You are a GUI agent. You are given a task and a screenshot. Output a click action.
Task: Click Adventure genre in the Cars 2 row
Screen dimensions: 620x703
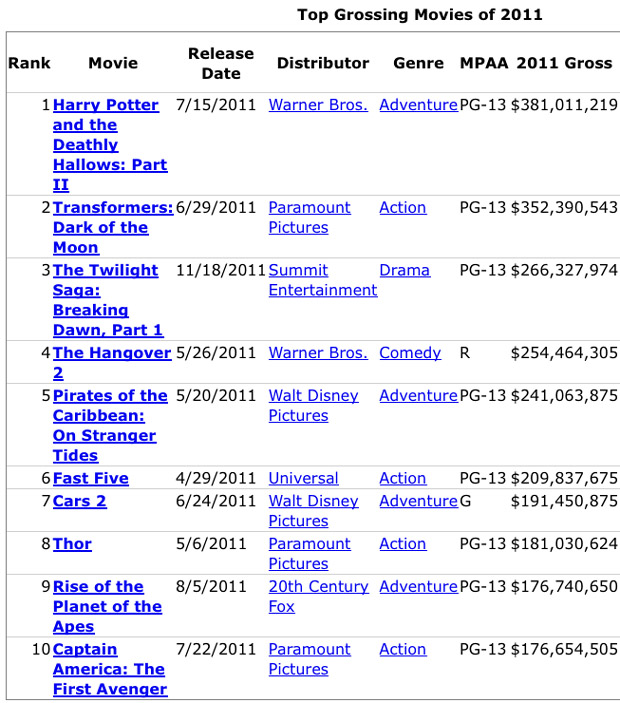click(x=419, y=501)
